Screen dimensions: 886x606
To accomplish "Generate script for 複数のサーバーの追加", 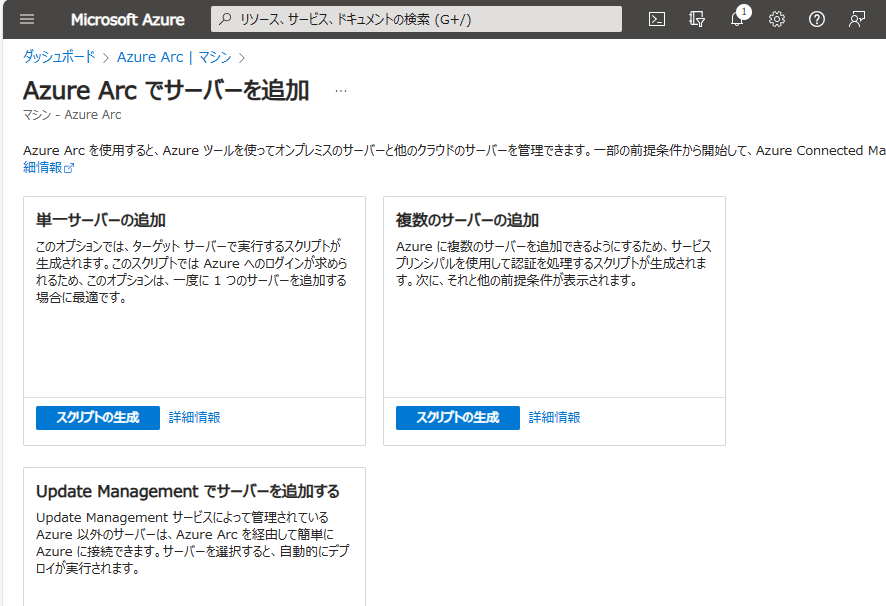I will (x=457, y=418).
